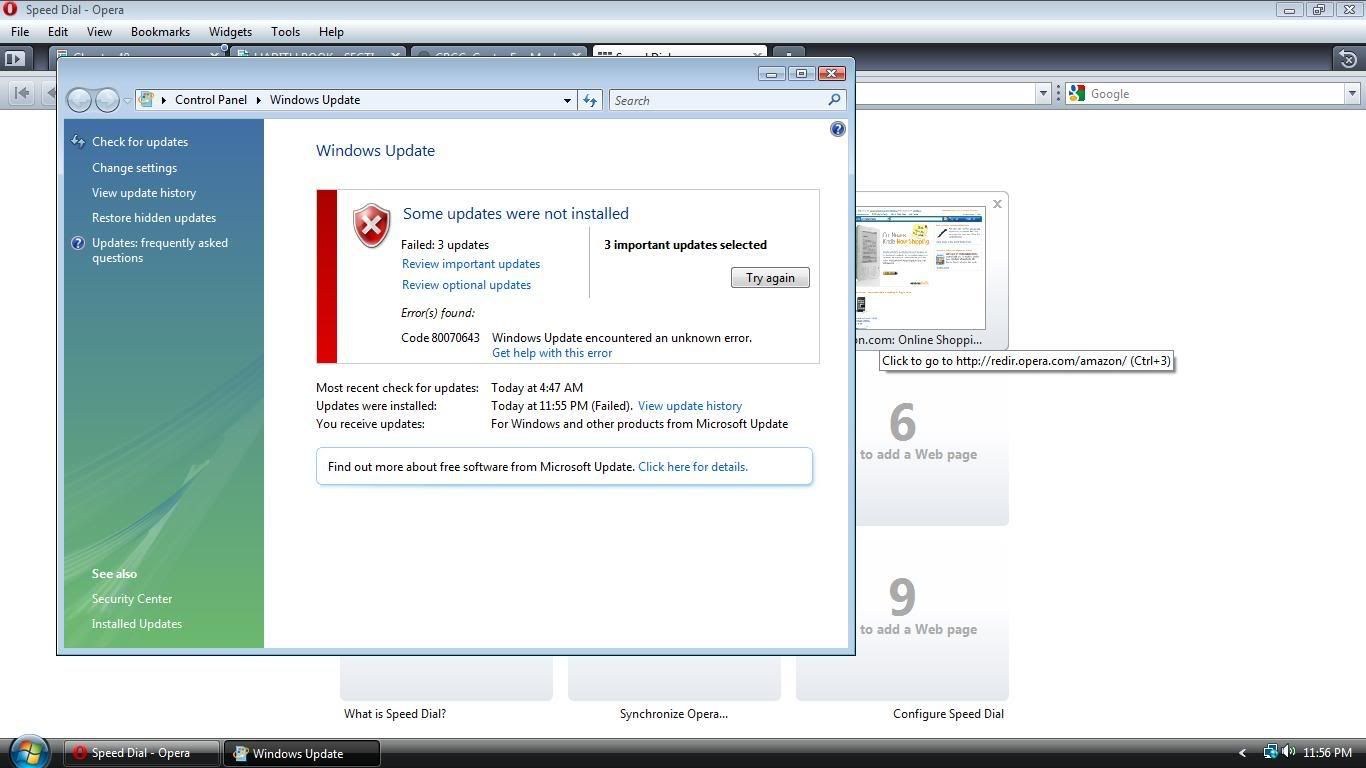
Task: Click Configure Speed Dial link
Action: pos(948,714)
